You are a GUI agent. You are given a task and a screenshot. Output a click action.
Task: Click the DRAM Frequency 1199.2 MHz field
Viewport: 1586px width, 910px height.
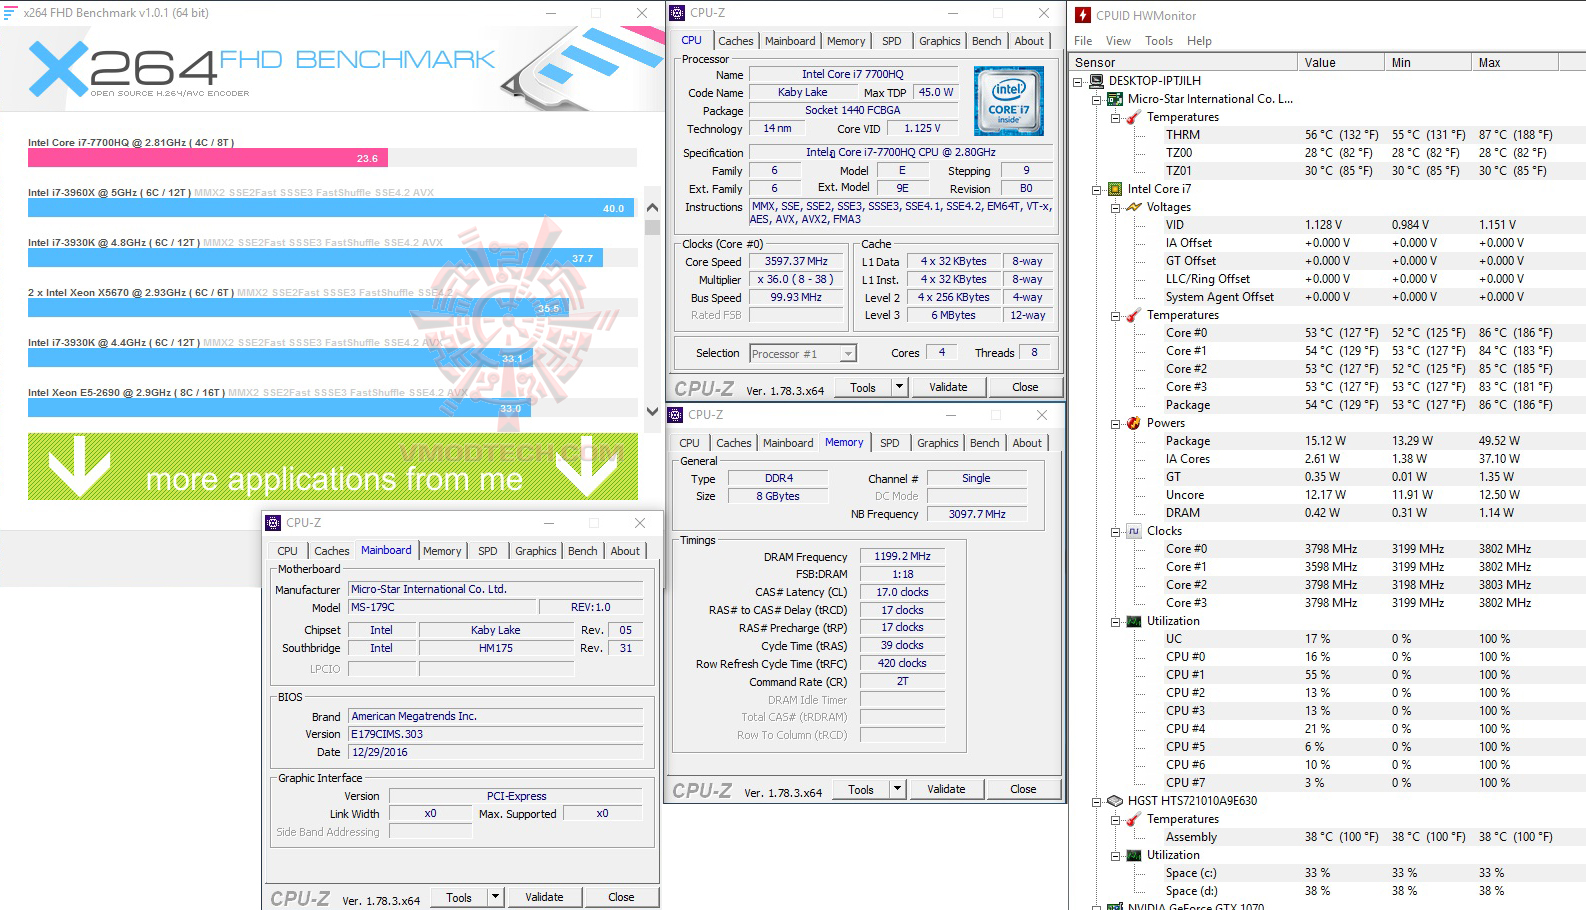pos(902,556)
